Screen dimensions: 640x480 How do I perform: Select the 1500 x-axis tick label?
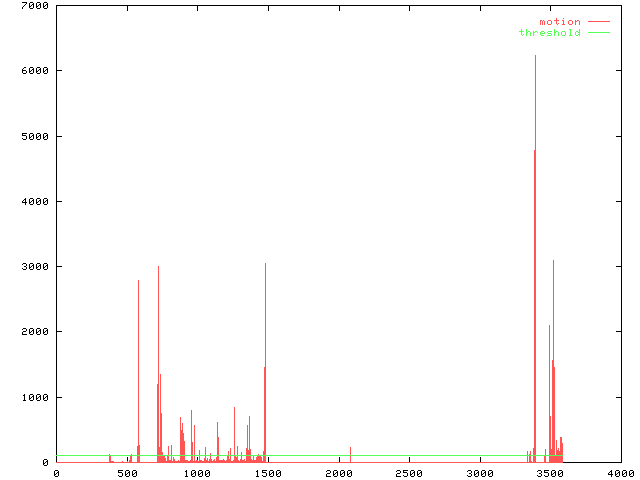(x=267, y=473)
